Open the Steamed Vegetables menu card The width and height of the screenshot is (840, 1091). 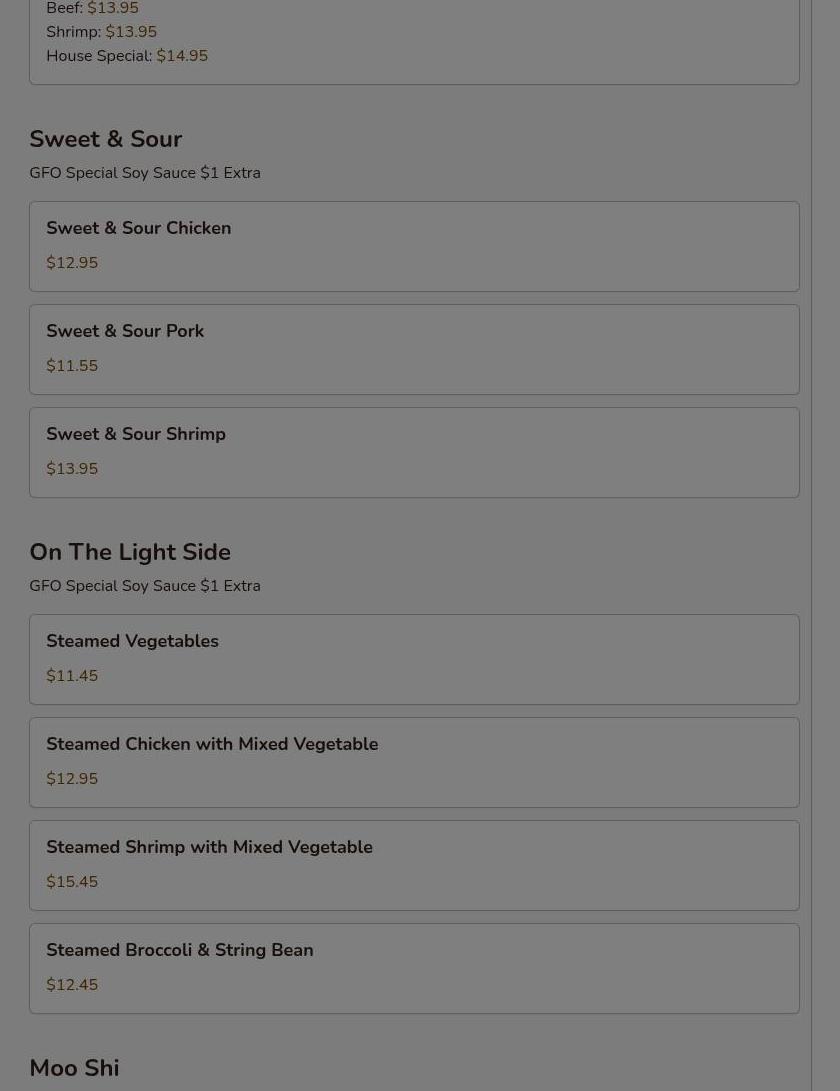tap(414, 660)
